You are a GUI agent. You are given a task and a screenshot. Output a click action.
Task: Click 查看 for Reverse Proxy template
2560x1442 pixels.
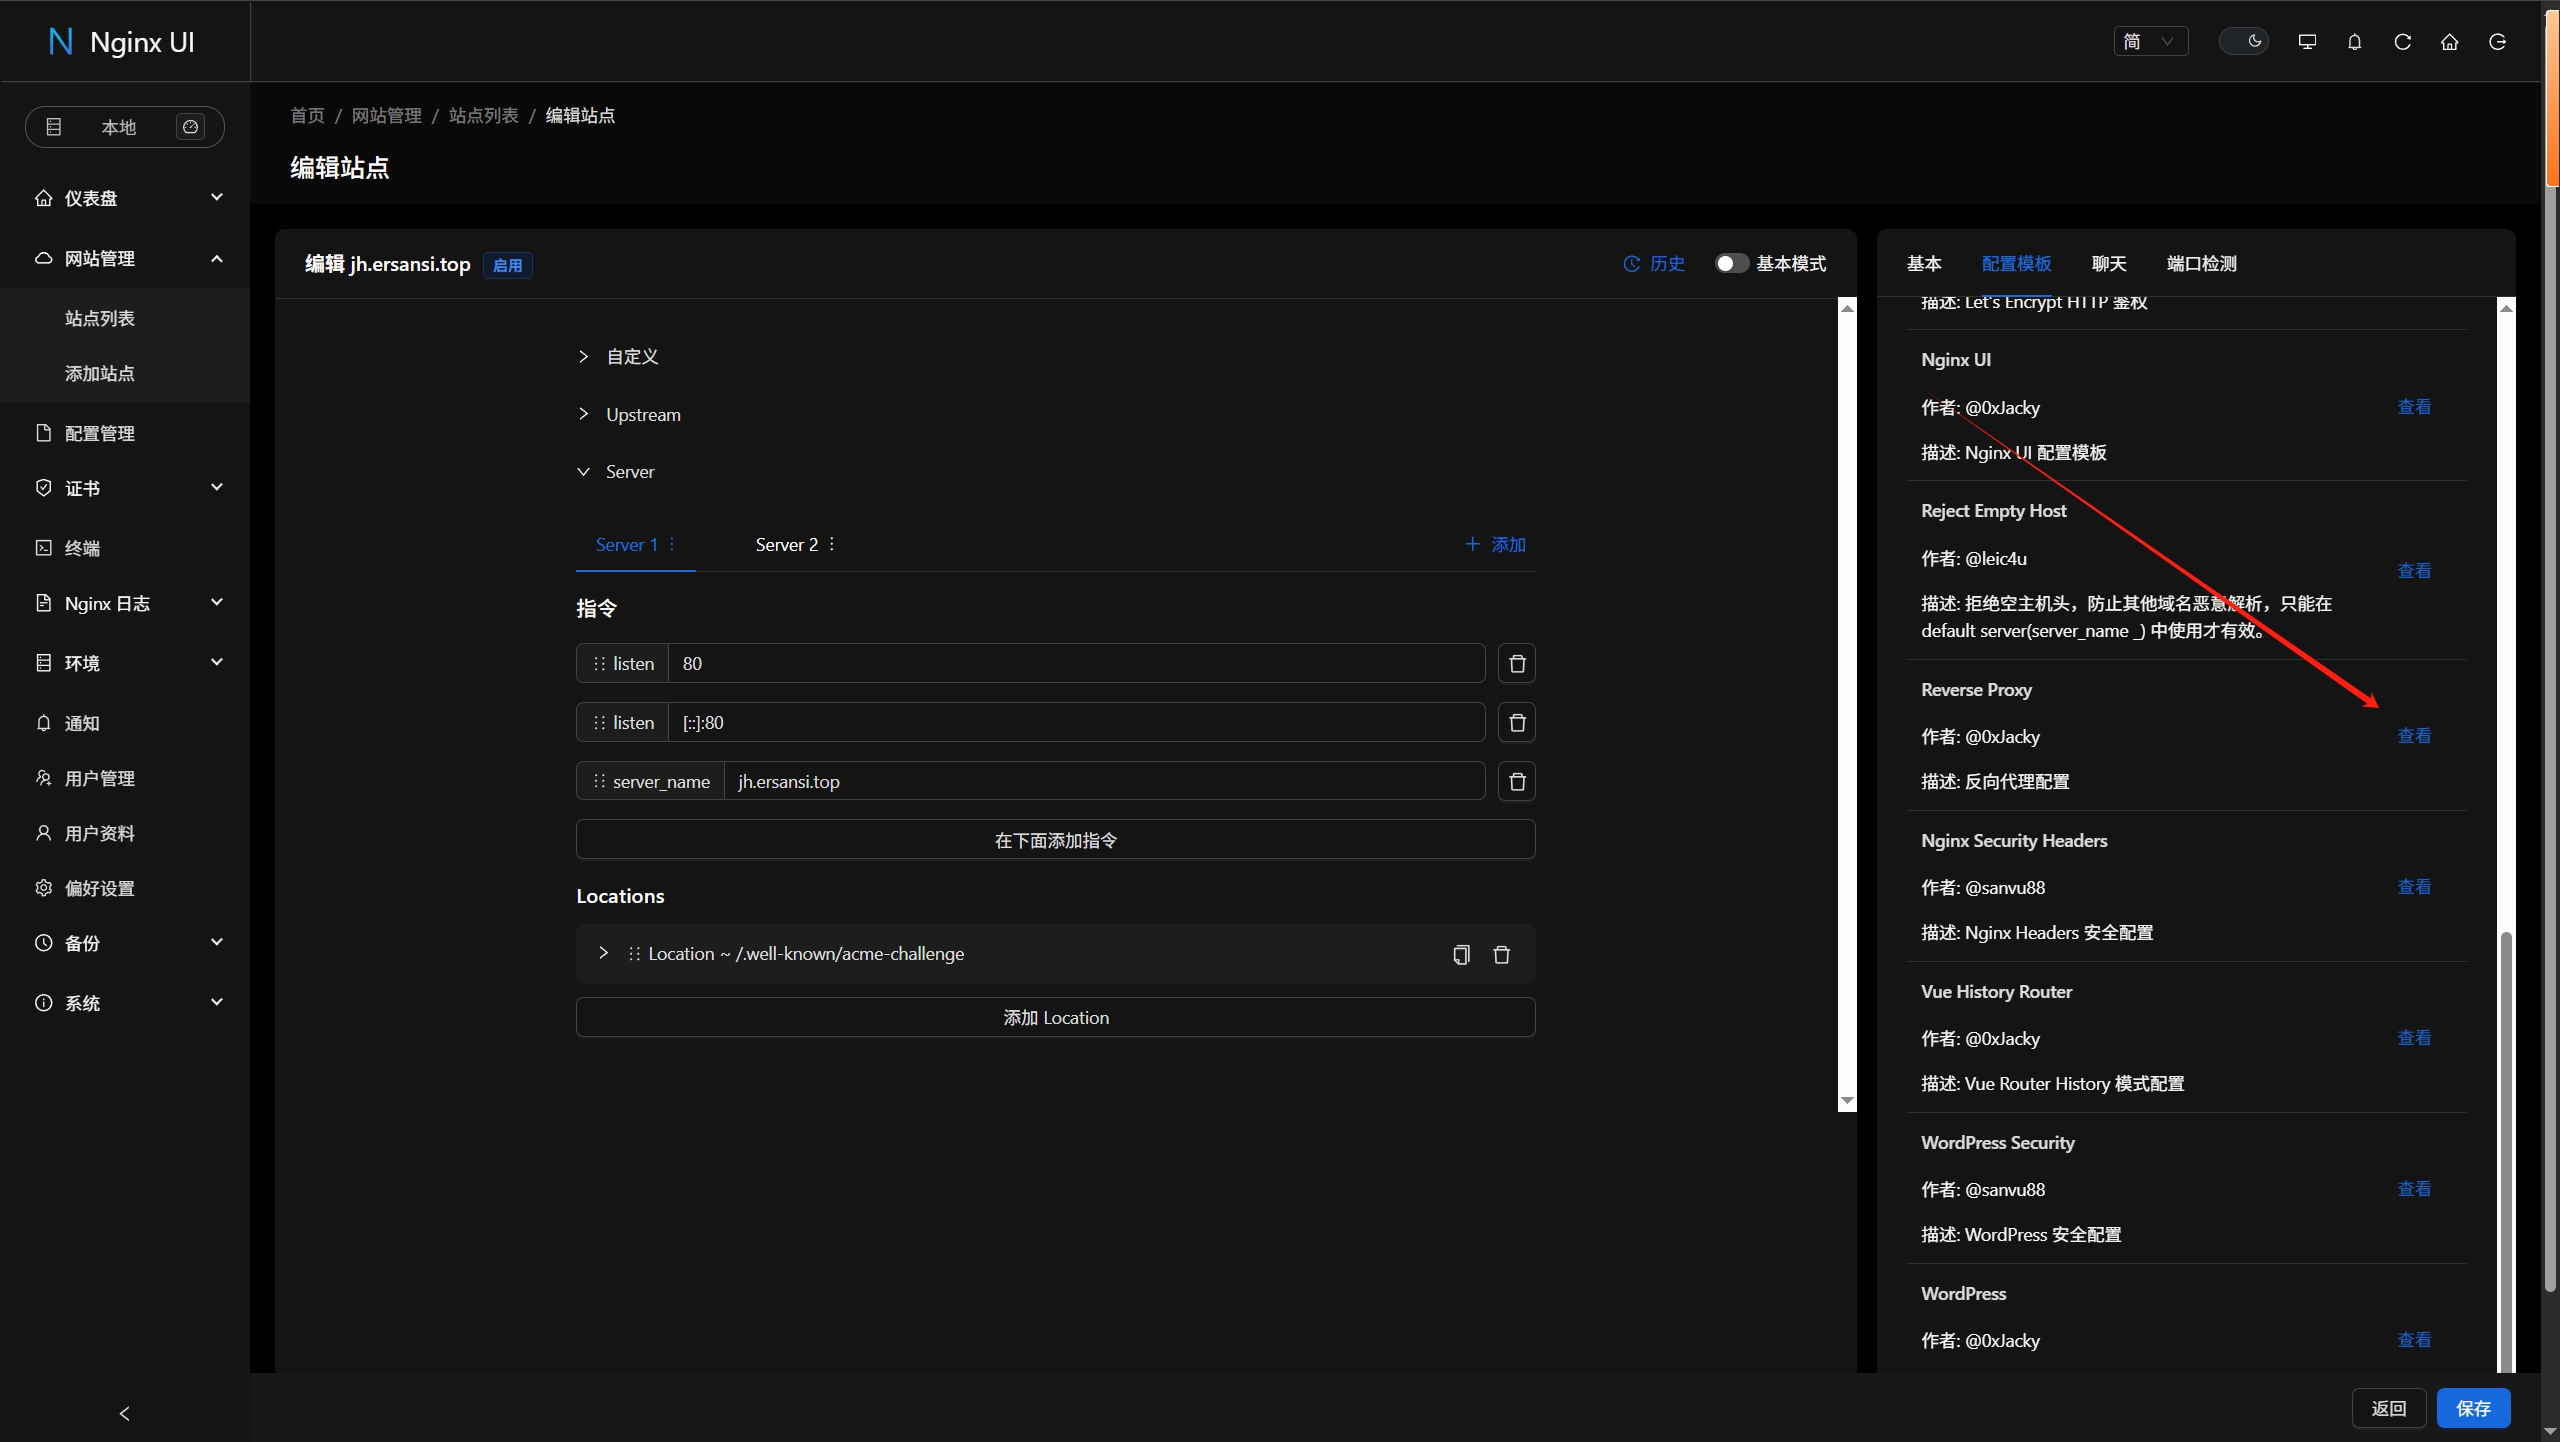tap(2414, 735)
